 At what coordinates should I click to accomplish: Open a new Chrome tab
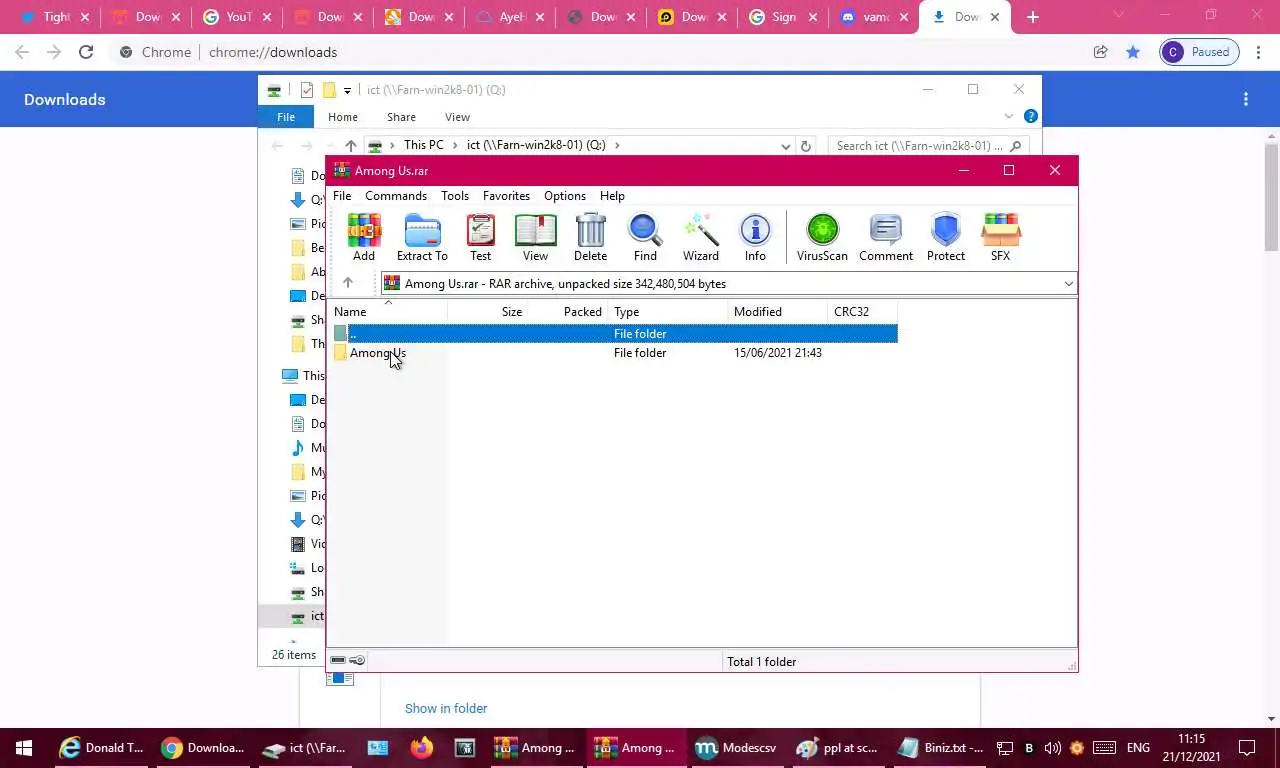tap(1033, 17)
